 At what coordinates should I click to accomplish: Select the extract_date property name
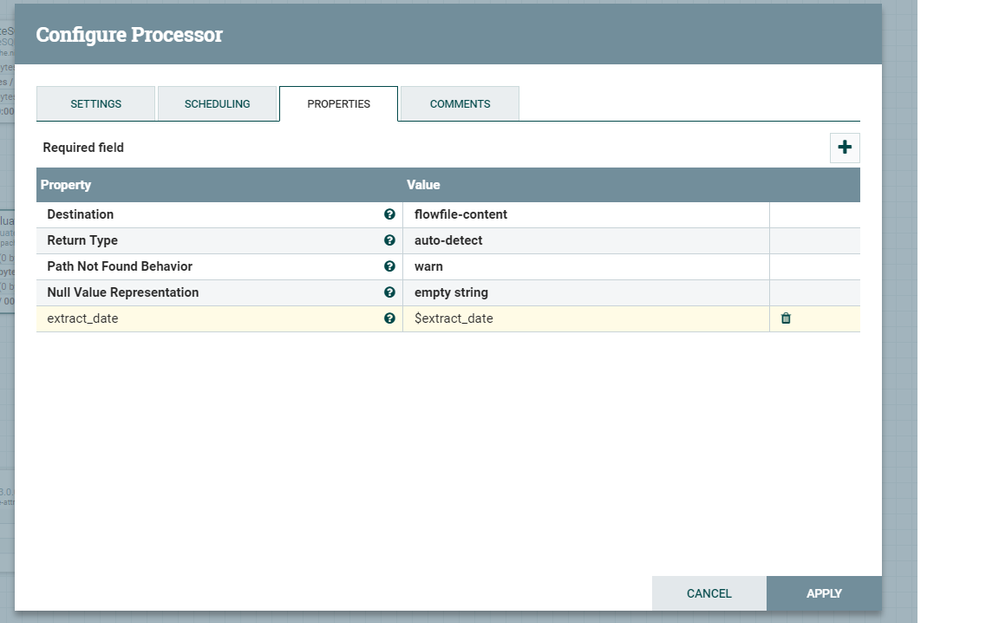[83, 319]
